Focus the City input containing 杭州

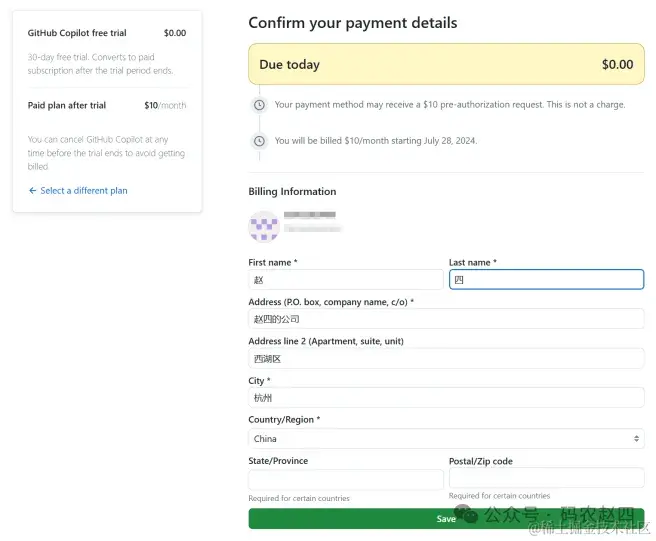click(445, 398)
